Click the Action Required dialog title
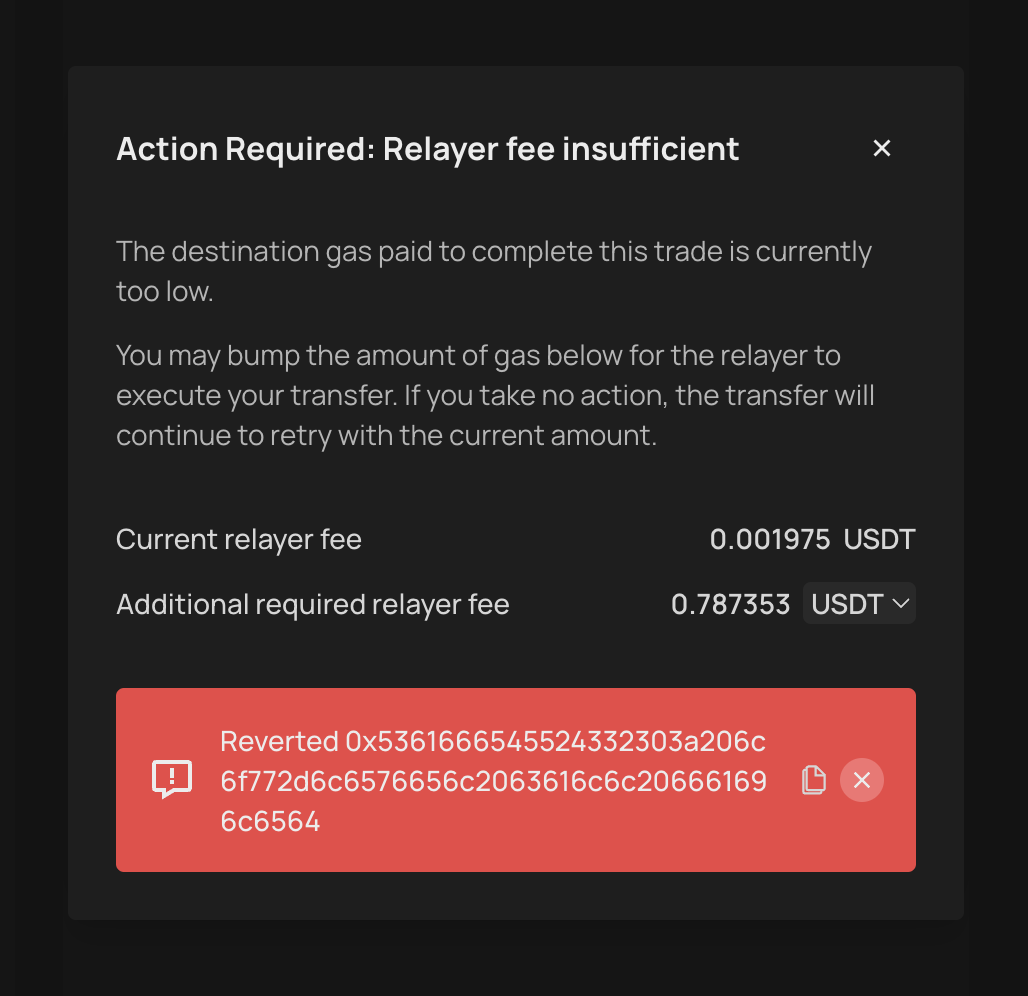 428,148
